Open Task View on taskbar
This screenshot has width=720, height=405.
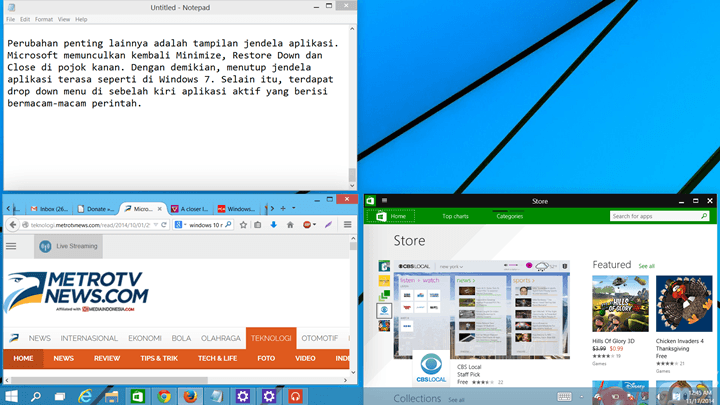pos(60,397)
